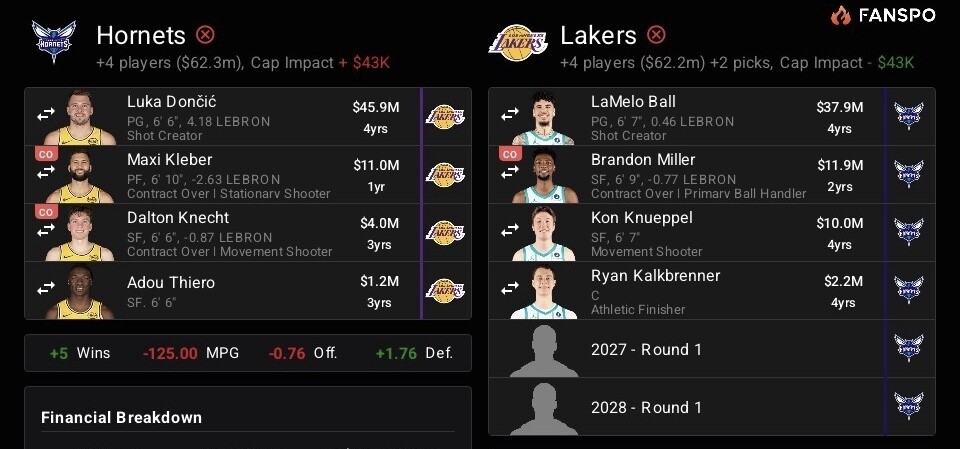
Task: Open the Financial Breakdown section
Action: [x=122, y=417]
